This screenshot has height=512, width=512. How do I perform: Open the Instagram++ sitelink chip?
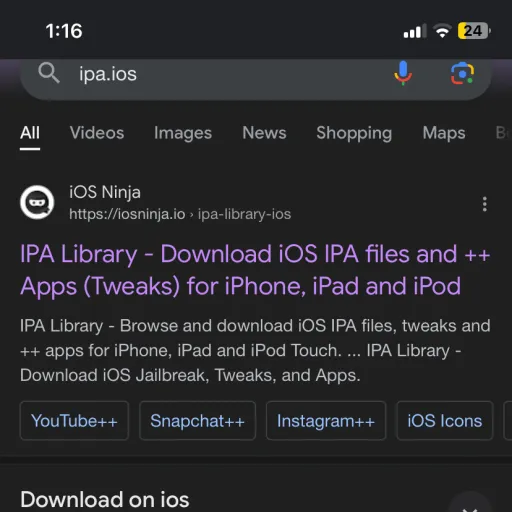tap(326, 421)
